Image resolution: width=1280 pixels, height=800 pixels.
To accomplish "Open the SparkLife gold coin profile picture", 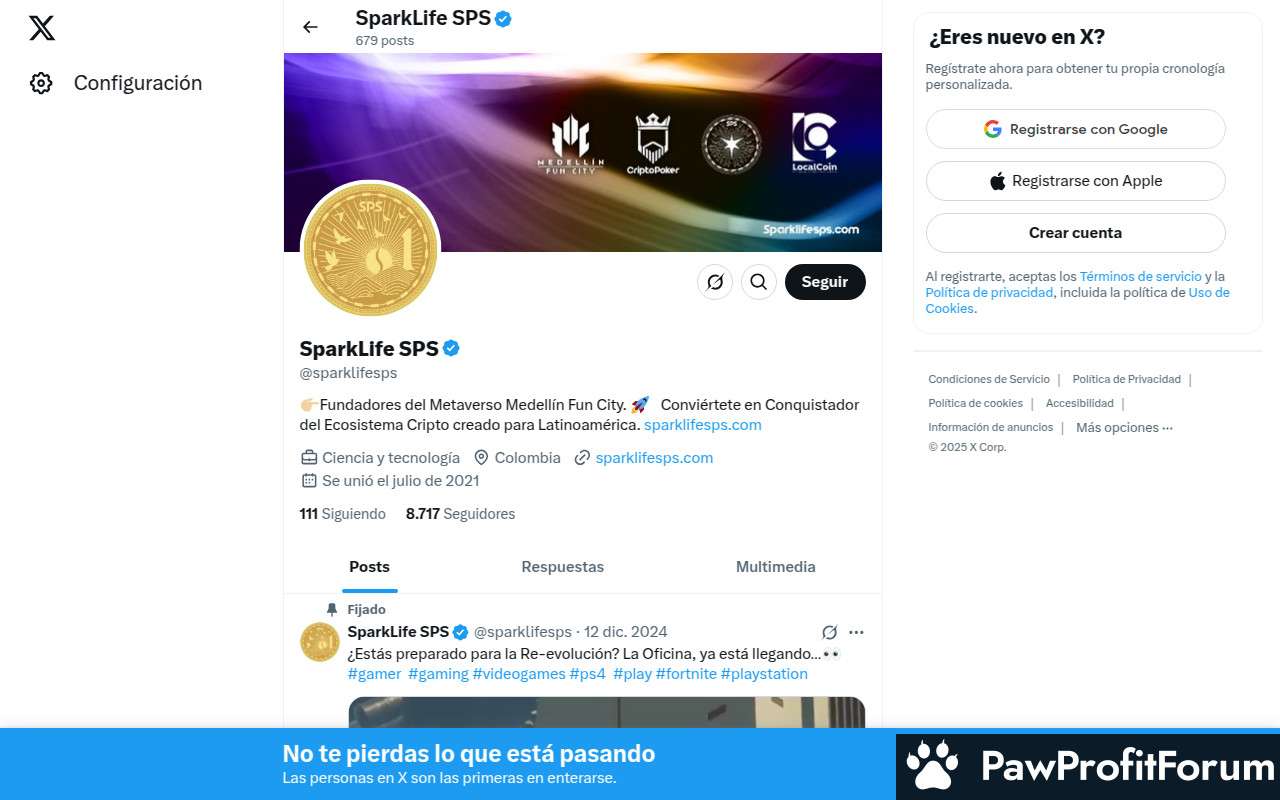I will (371, 249).
